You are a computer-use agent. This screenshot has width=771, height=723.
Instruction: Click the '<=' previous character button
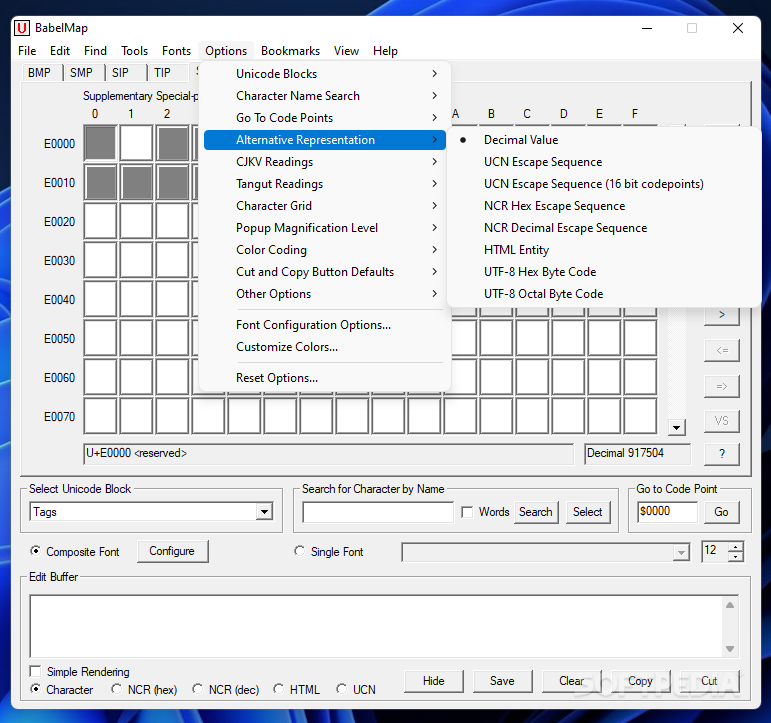pos(722,351)
